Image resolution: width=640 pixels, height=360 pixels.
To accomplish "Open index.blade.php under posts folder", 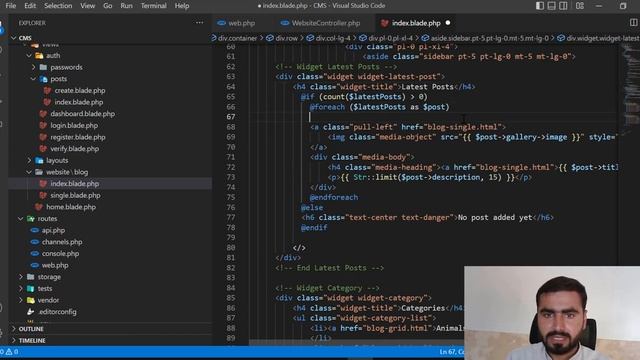I will coord(78,102).
